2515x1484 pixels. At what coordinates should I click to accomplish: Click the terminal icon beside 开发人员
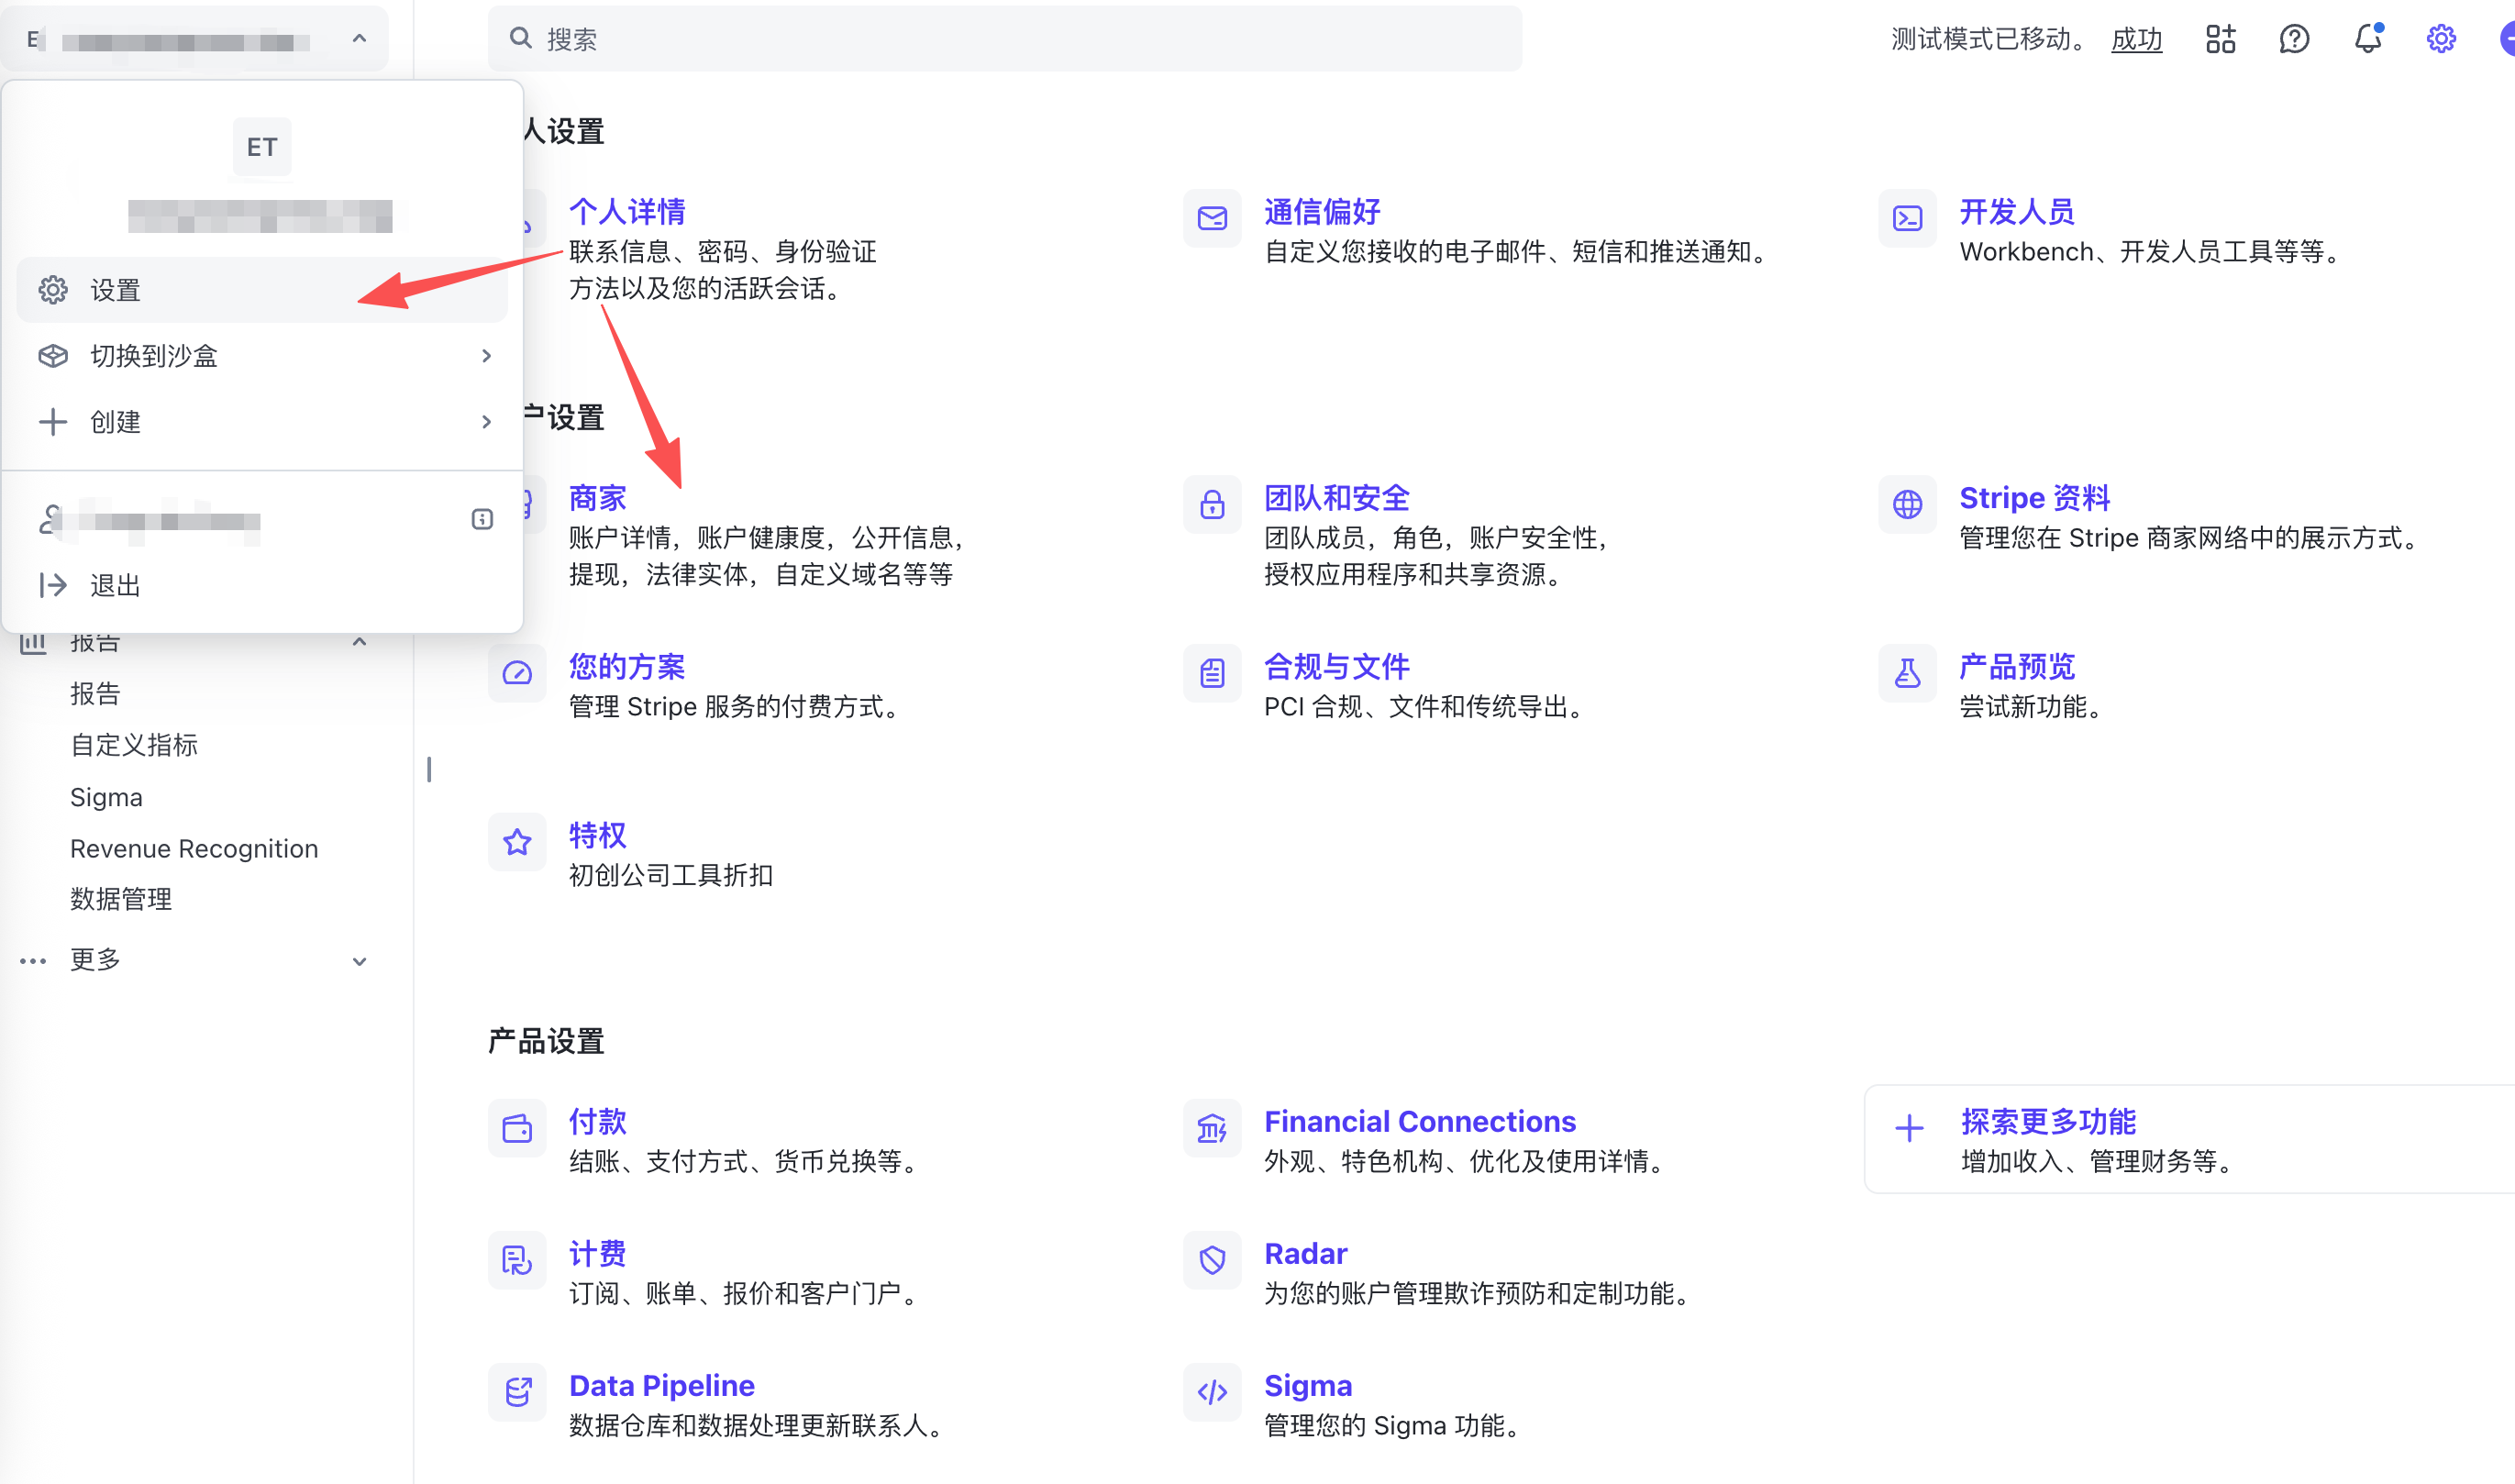[x=1907, y=218]
